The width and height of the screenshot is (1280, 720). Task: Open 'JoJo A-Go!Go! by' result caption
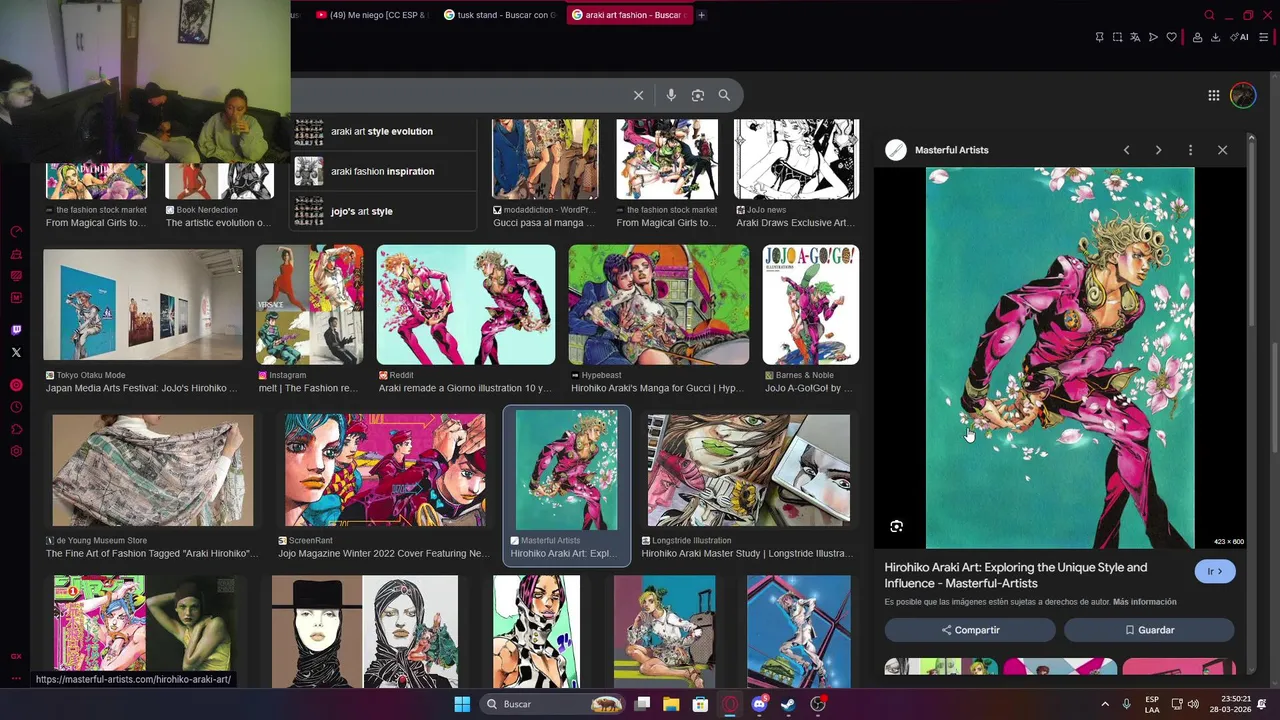pos(808,388)
